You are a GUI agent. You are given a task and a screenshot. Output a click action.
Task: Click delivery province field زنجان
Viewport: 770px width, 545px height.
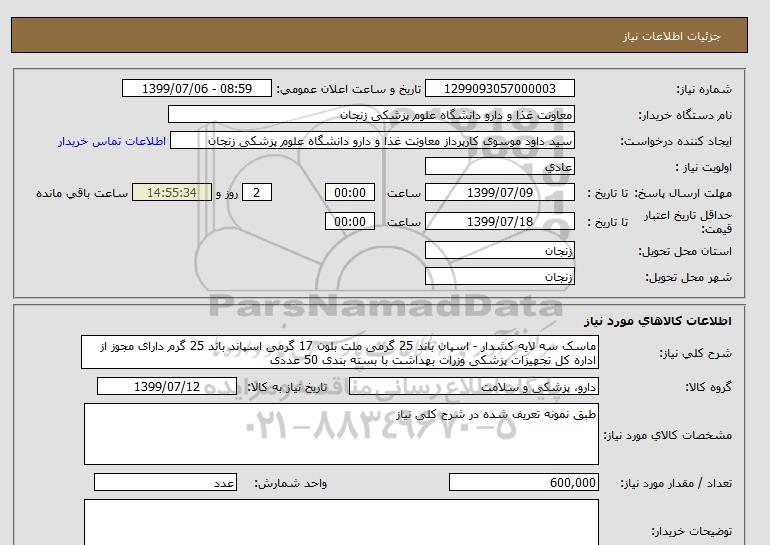[x=499, y=250]
